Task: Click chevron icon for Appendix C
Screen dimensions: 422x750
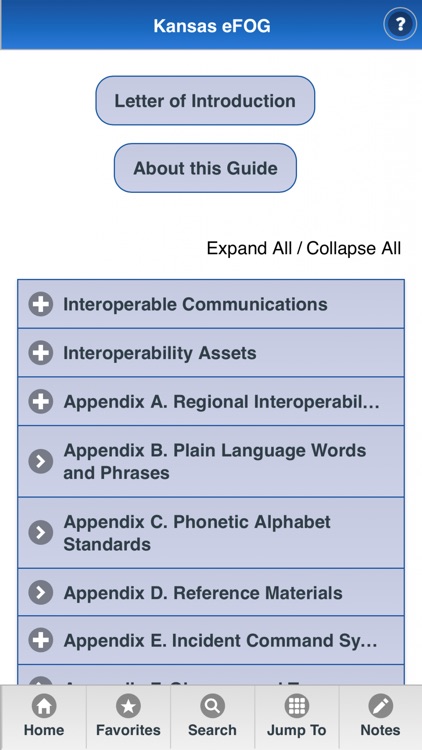Action: (41, 533)
